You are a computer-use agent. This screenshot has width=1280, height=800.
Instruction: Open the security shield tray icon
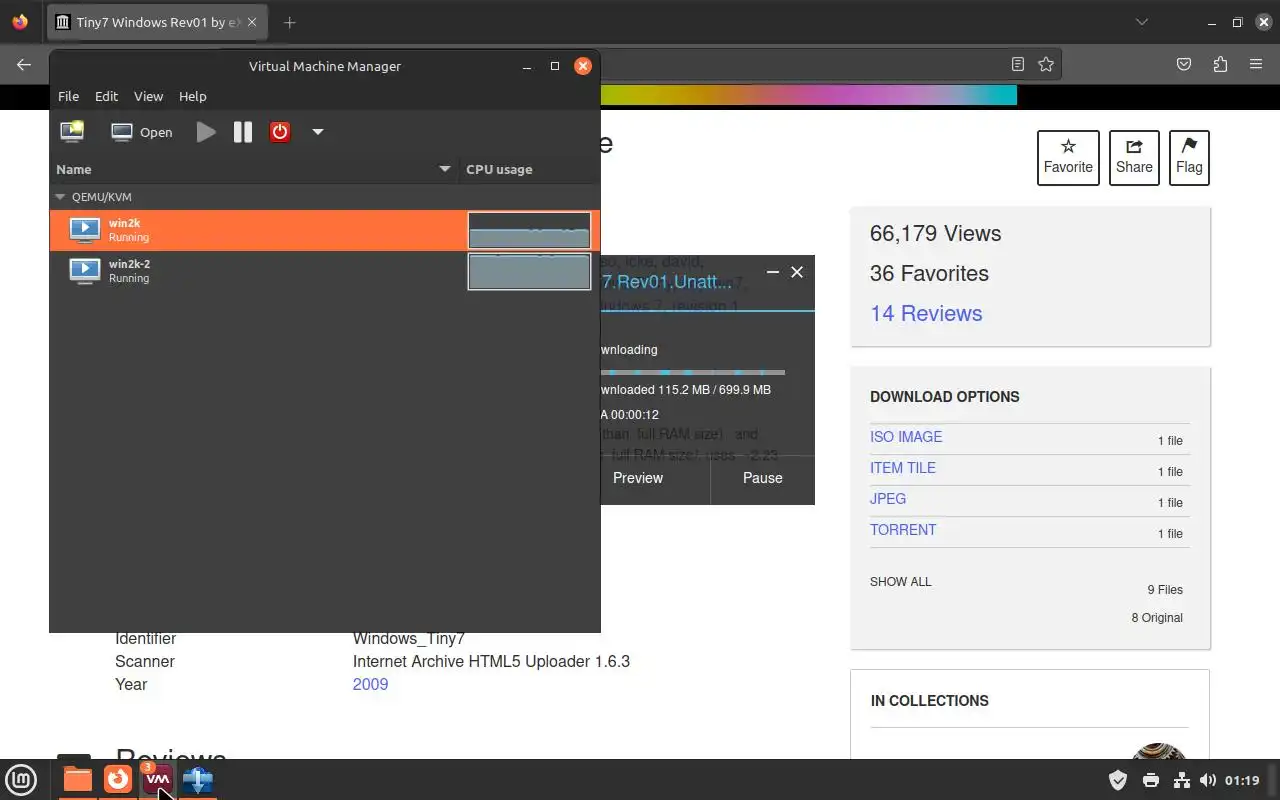point(1118,780)
